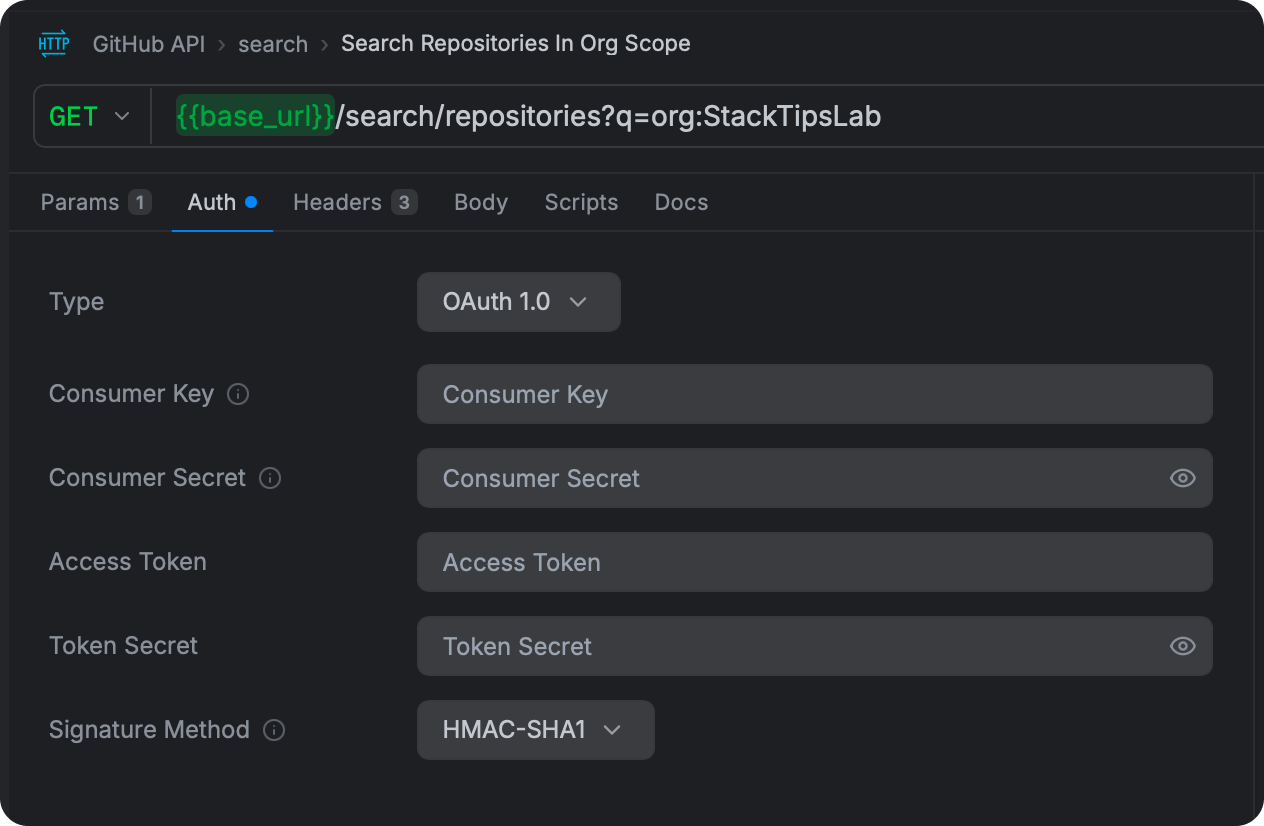
Task: Open the GET method dropdown
Action: (90, 117)
